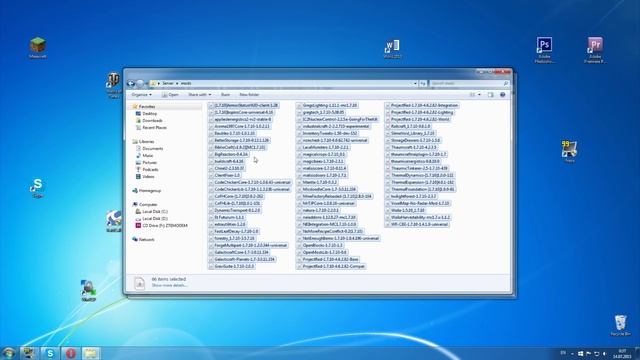Open Pictures library in sidebar
Viewport: 640px width, 360px height.
click(x=149, y=162)
